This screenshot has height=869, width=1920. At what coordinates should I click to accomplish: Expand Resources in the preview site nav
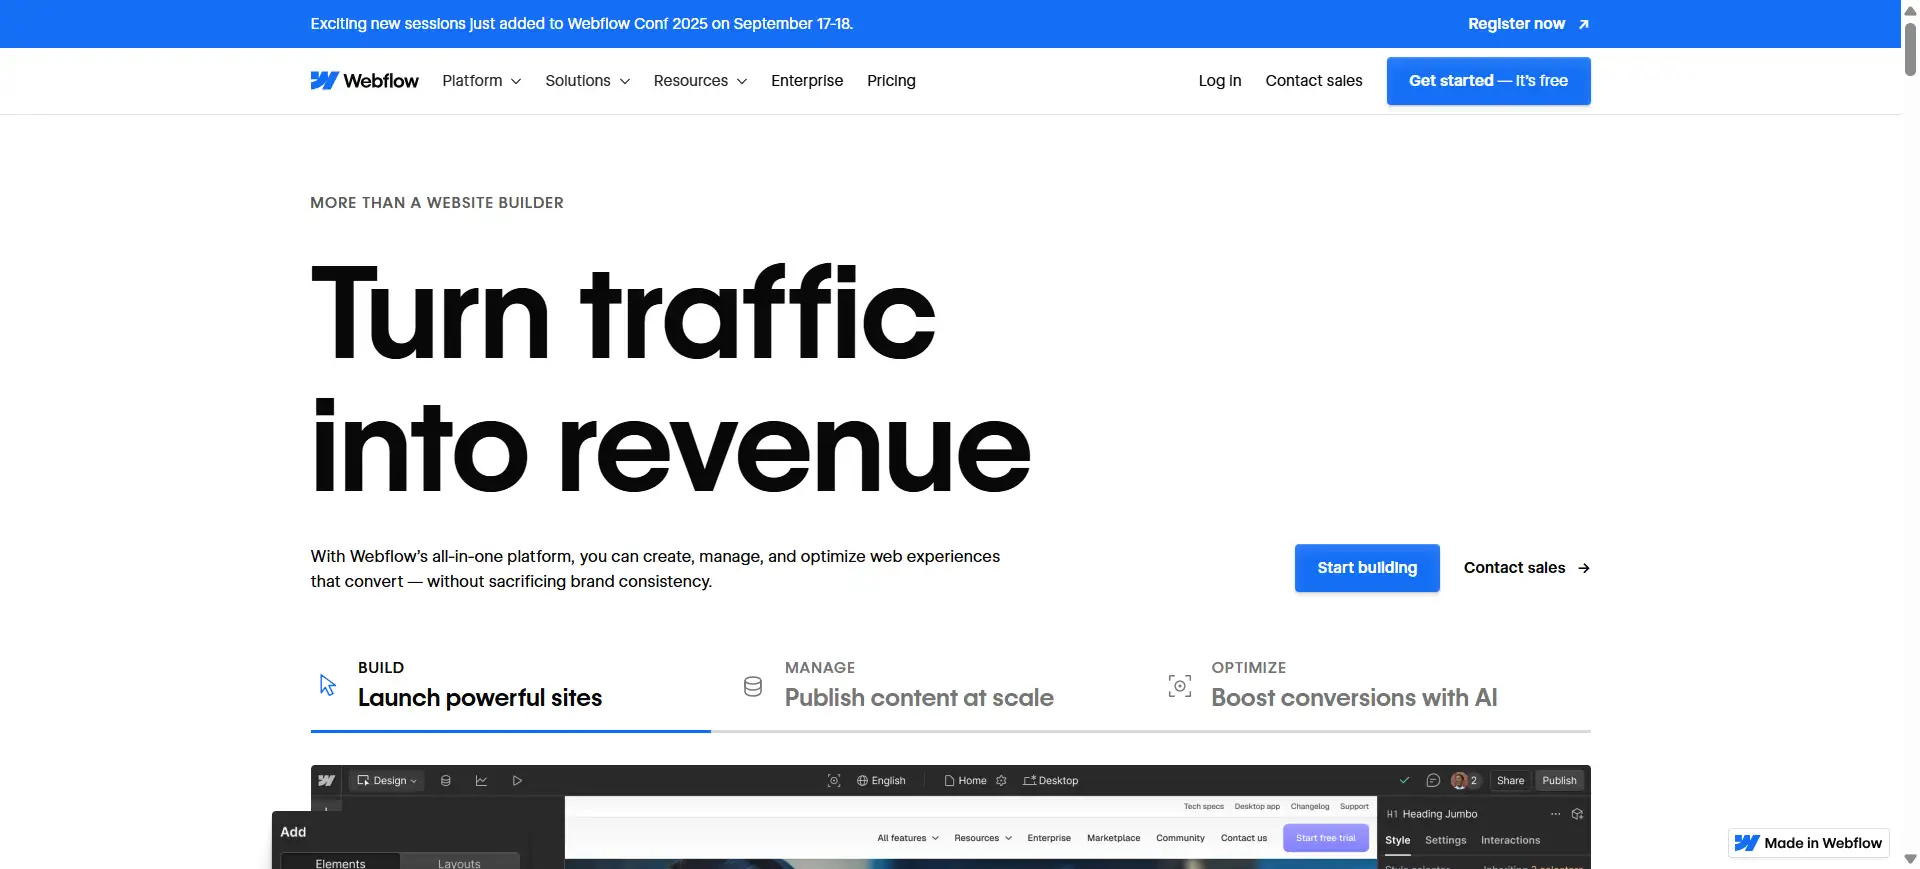[x=983, y=838]
